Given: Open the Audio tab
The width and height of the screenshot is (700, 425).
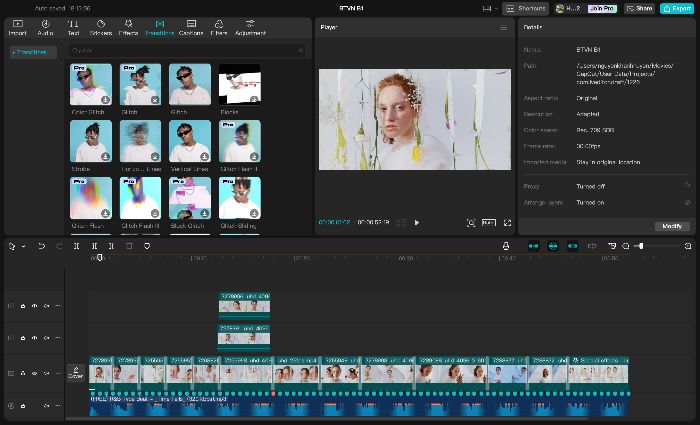Looking at the screenshot, I should point(45,28).
